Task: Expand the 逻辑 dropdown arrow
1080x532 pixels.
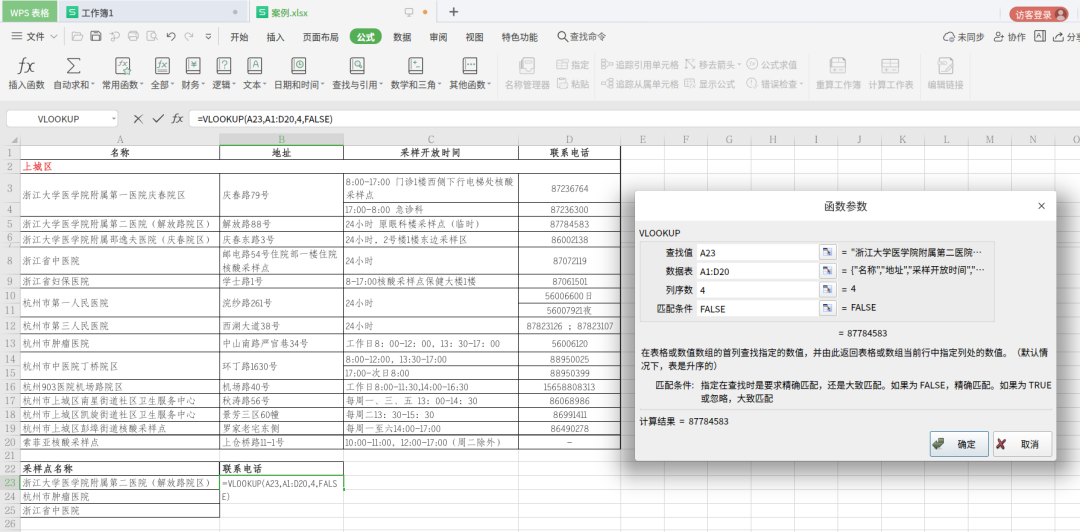Action: pyautogui.click(x=234, y=85)
